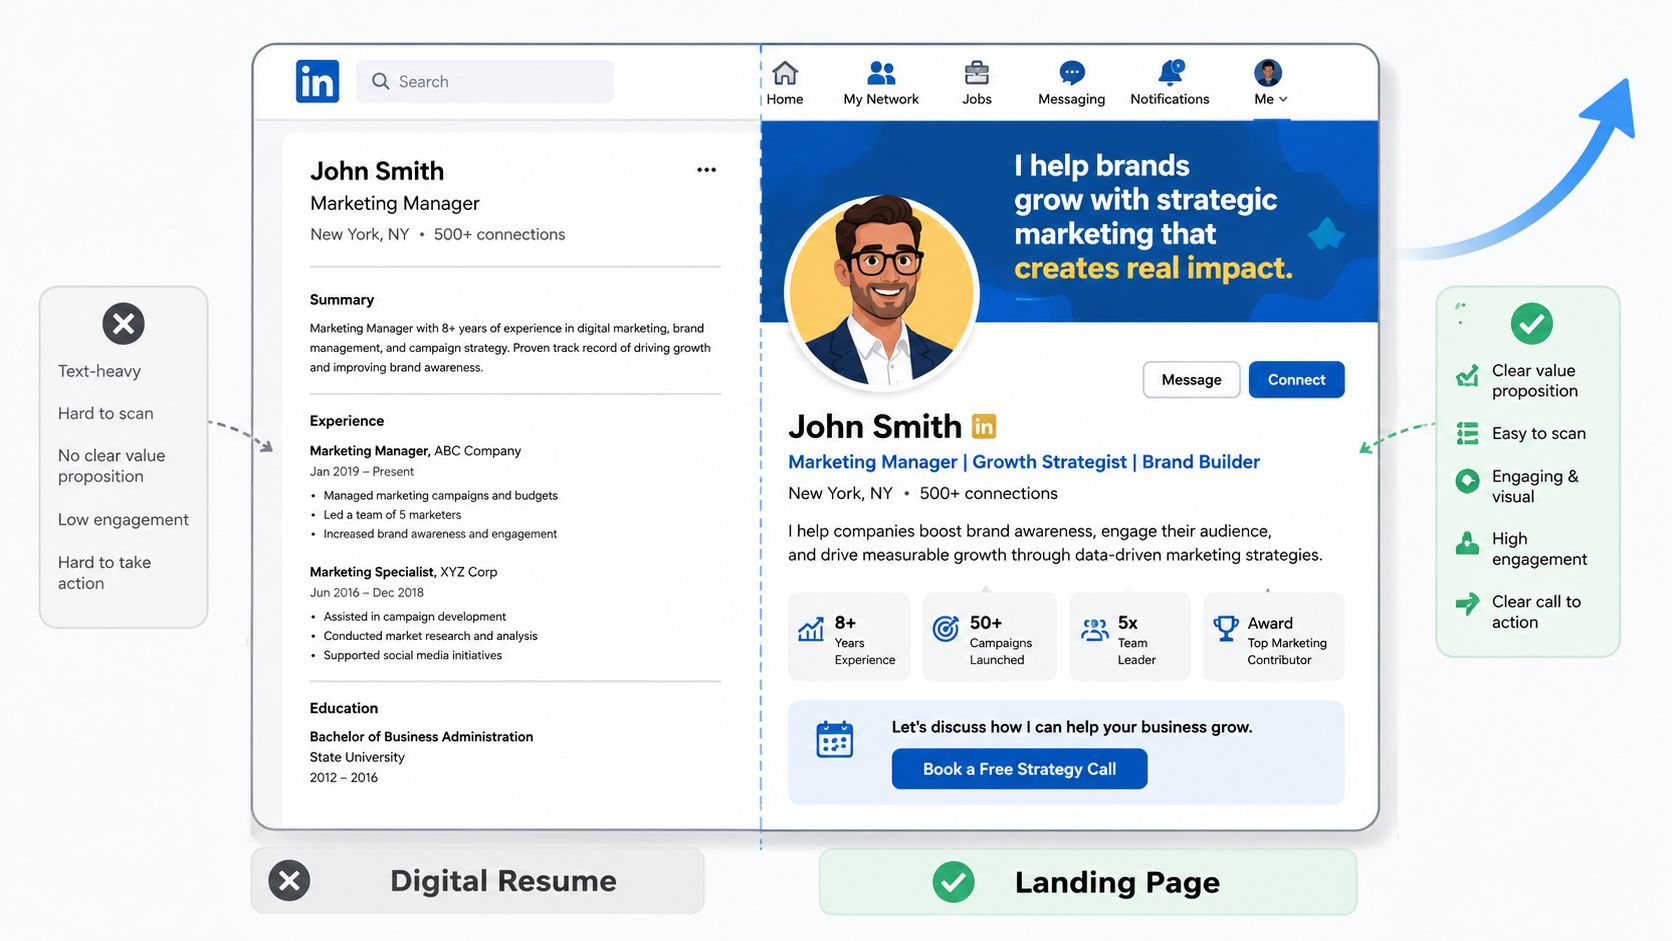Go to the Jobs section
1672x941 pixels.
tap(977, 83)
